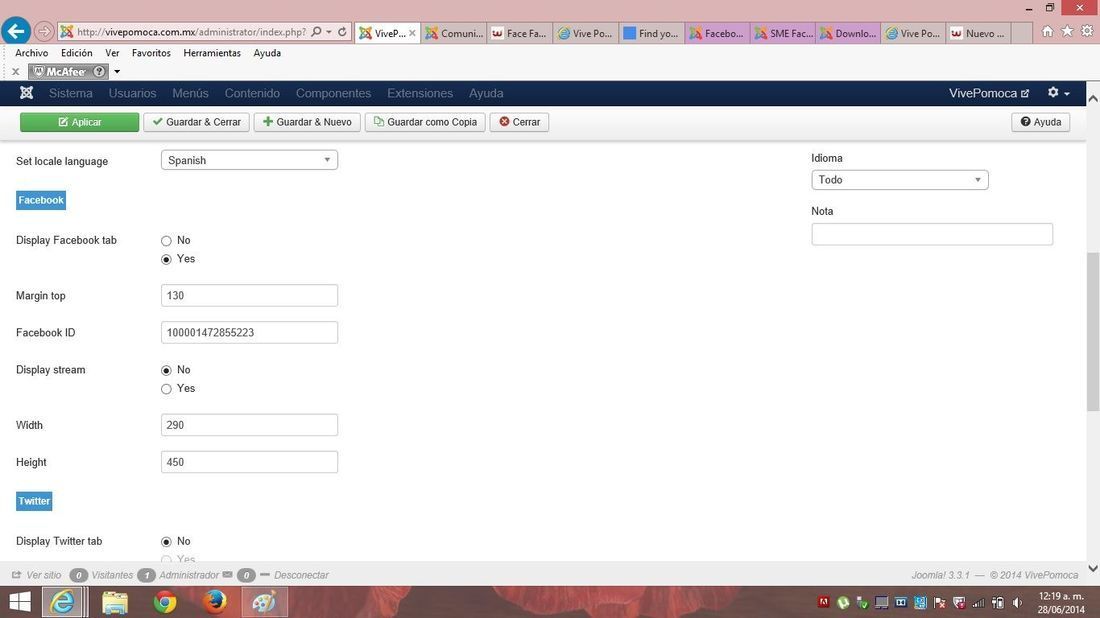1100x618 pixels.
Task: Click the address bar URL field
Action: click(x=191, y=32)
